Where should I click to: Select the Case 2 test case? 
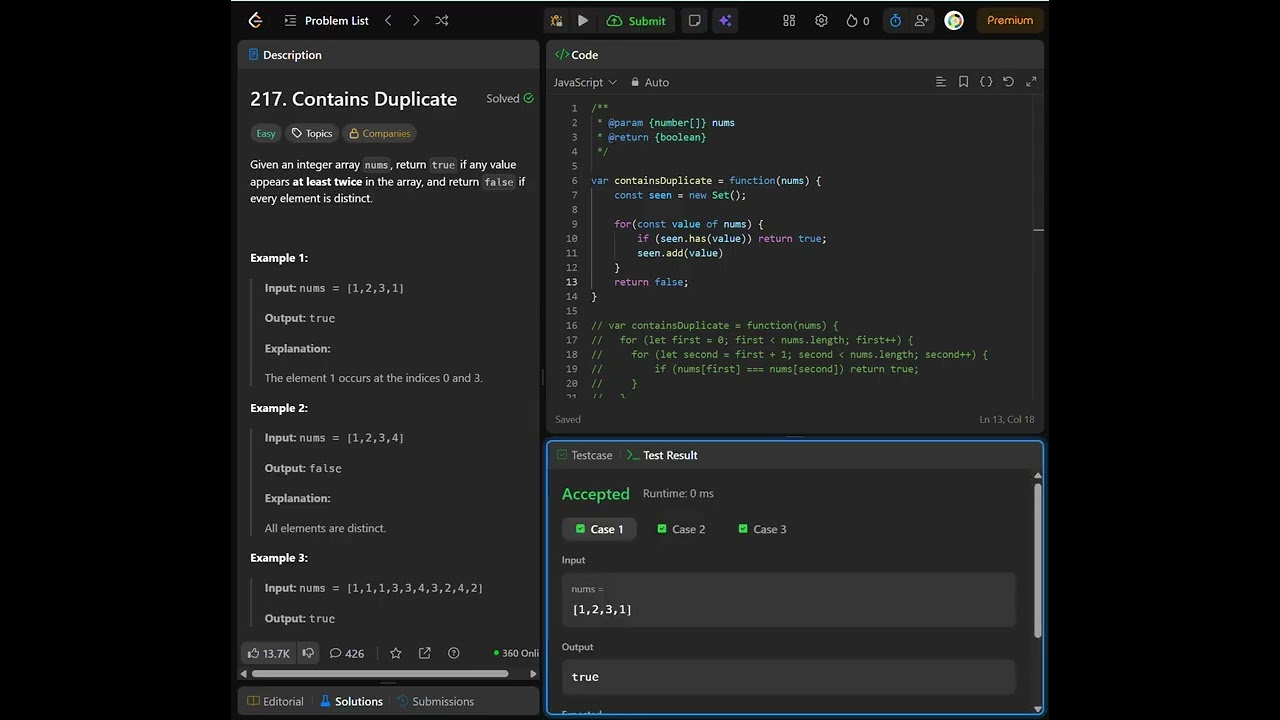coord(680,529)
